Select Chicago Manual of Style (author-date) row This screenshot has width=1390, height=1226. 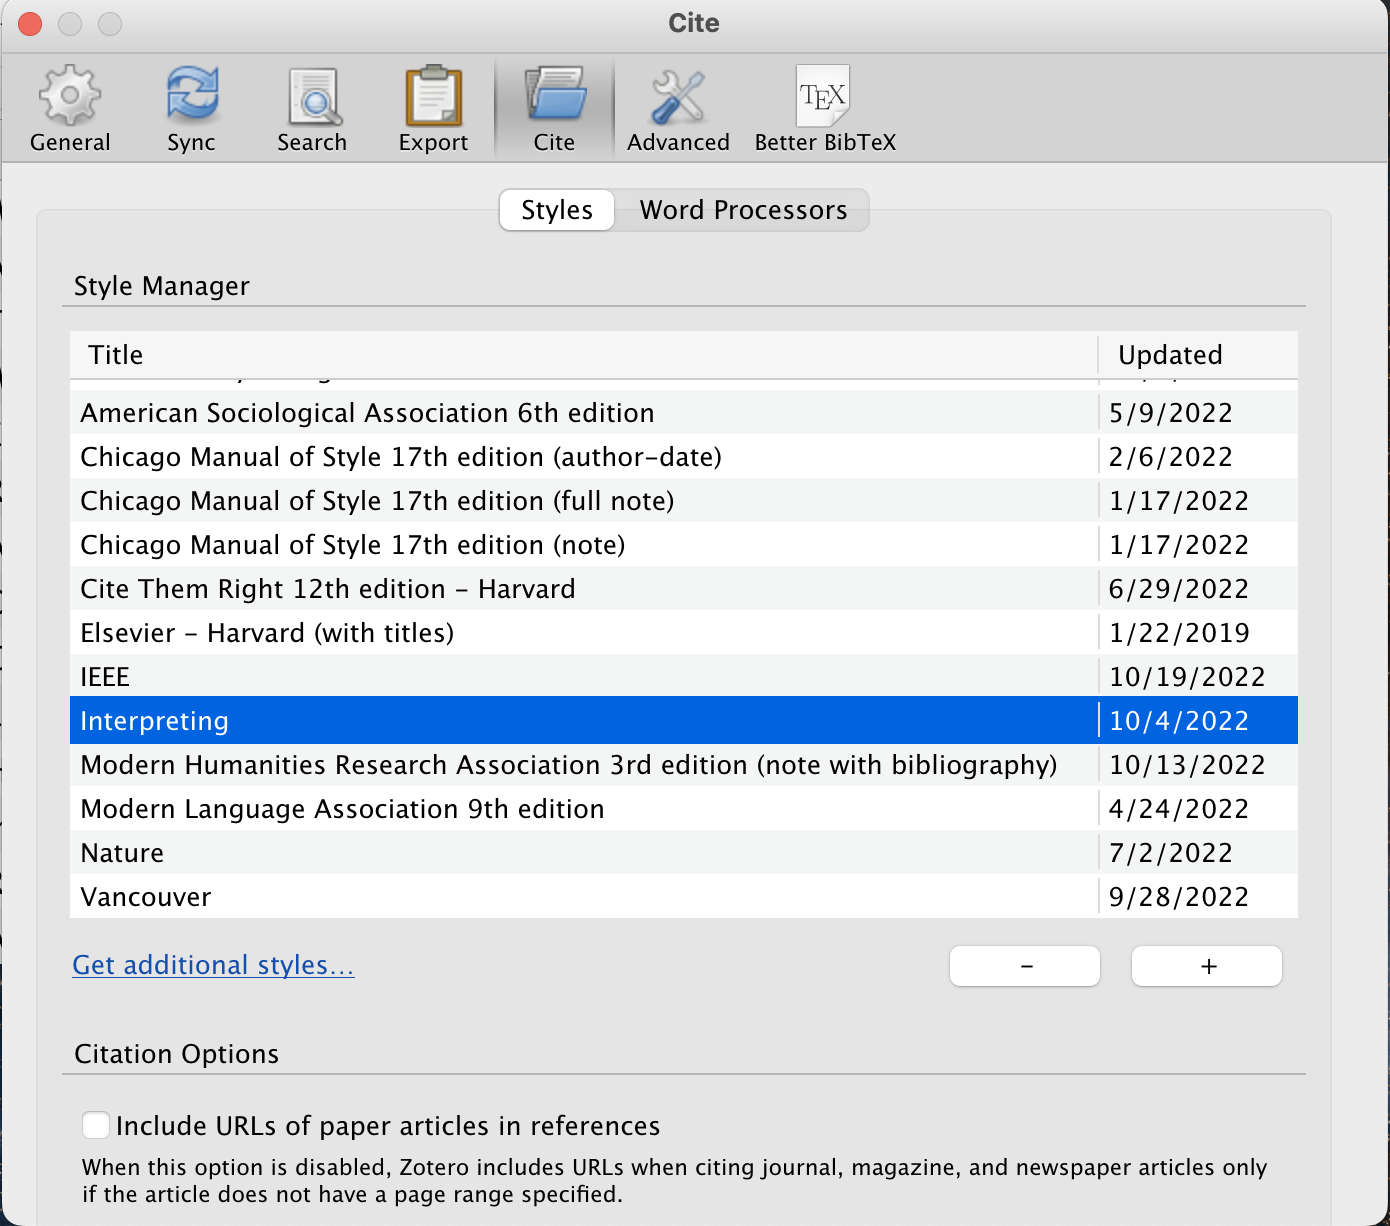pyautogui.click(x=684, y=456)
